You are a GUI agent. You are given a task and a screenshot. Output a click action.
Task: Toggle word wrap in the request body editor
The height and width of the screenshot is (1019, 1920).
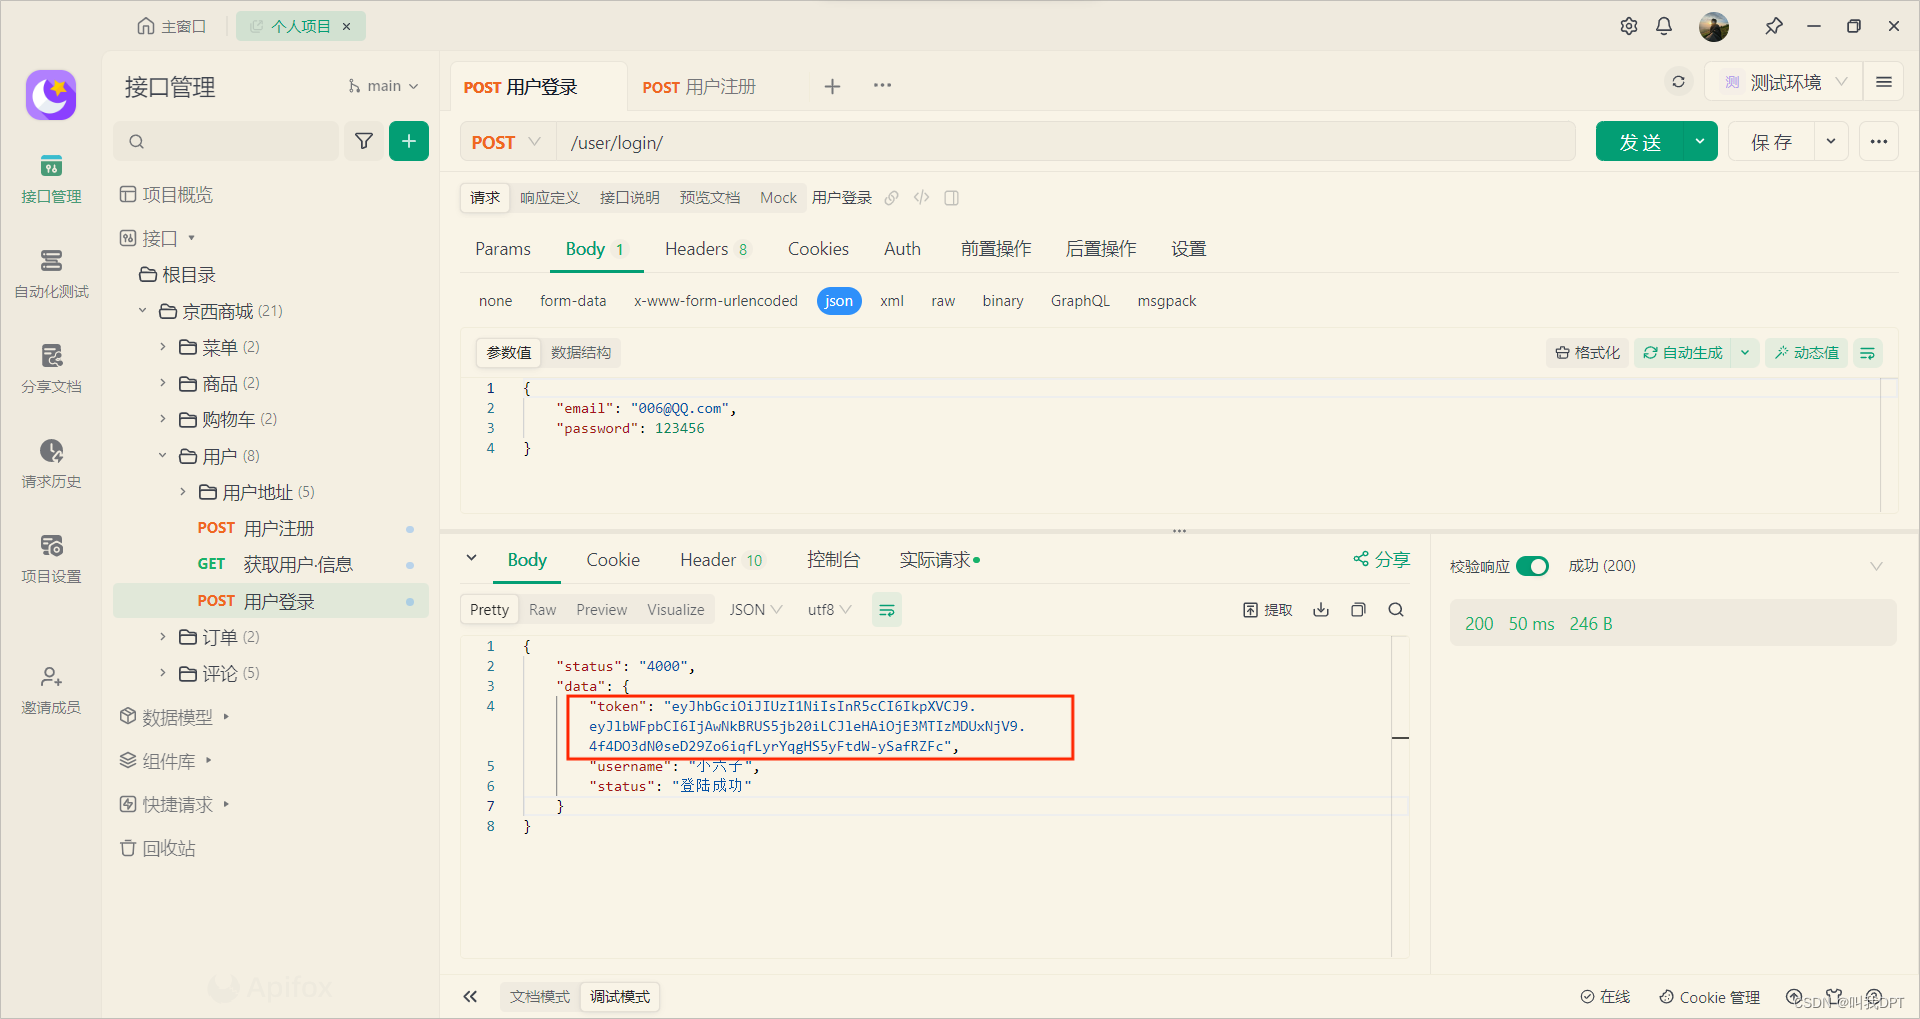click(1867, 353)
